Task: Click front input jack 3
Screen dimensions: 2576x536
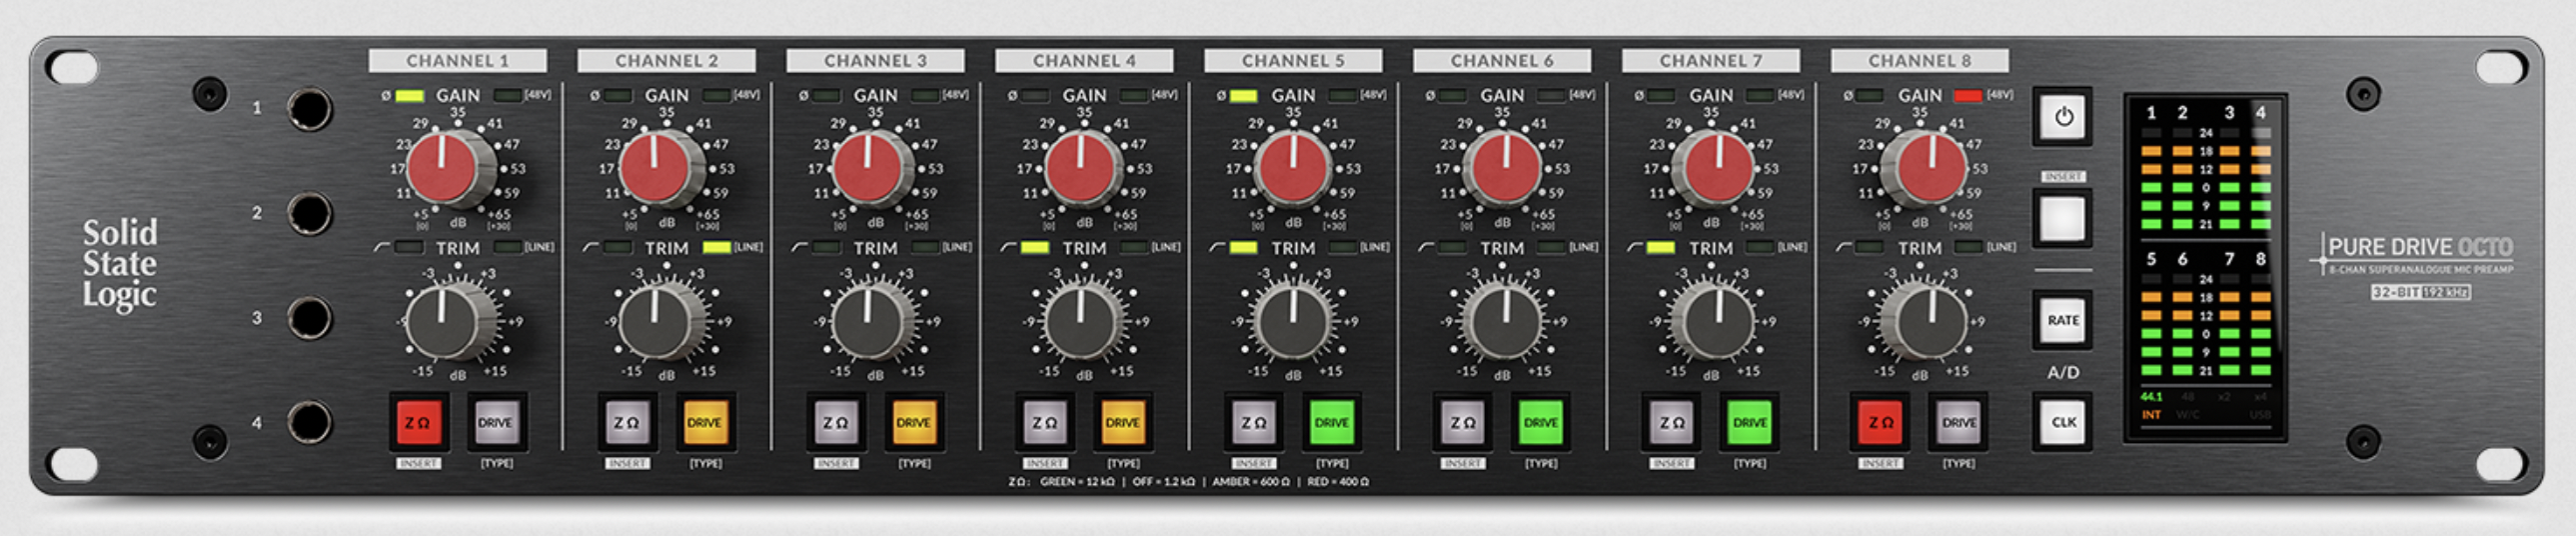Action: 309,318
